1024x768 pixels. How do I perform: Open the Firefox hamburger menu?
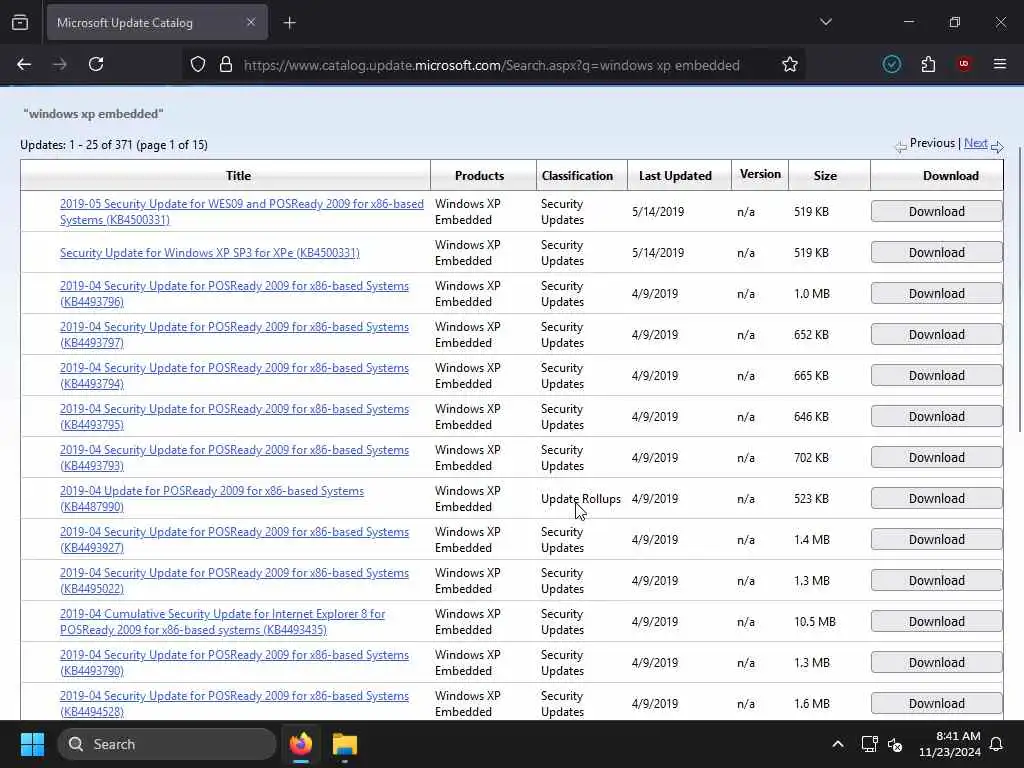tap(1000, 64)
